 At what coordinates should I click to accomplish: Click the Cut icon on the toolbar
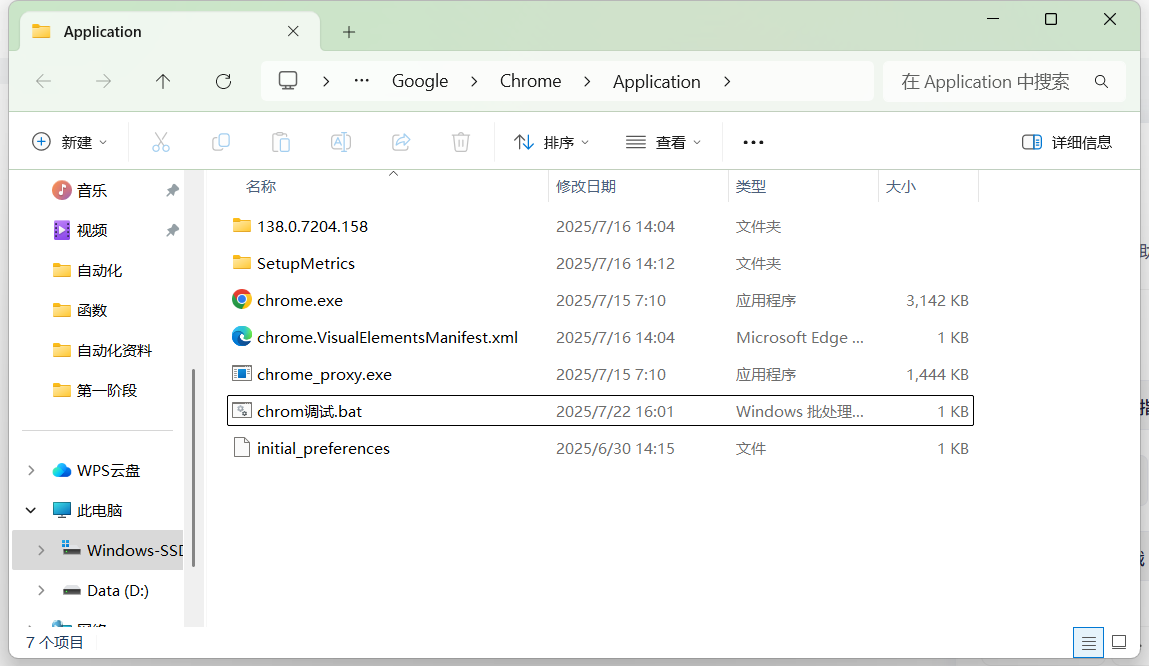pyautogui.click(x=161, y=141)
